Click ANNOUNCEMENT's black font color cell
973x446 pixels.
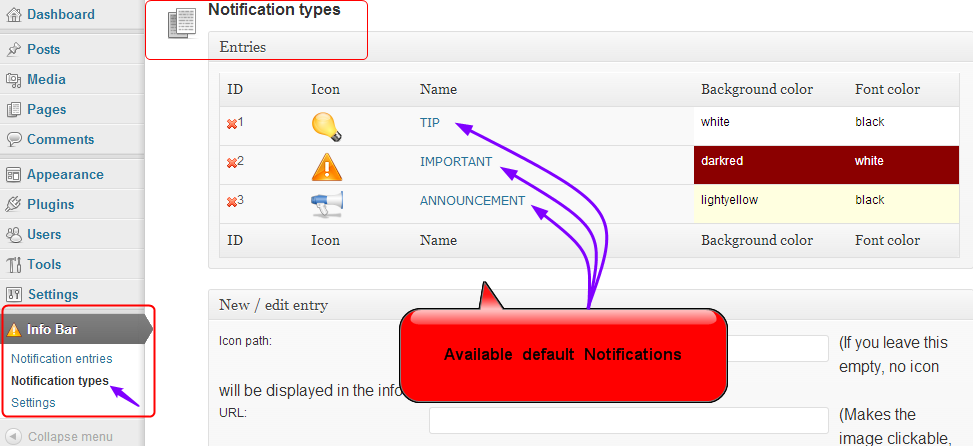(x=904, y=204)
